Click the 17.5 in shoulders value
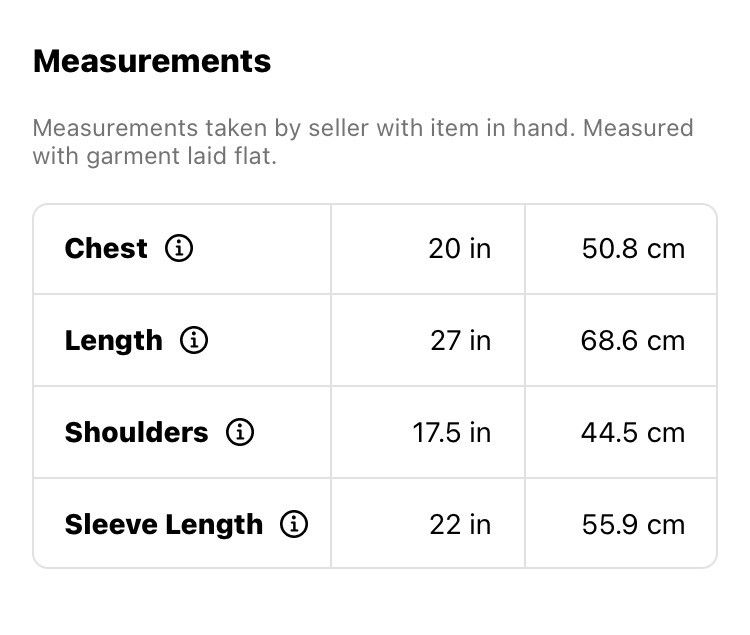 click(452, 432)
